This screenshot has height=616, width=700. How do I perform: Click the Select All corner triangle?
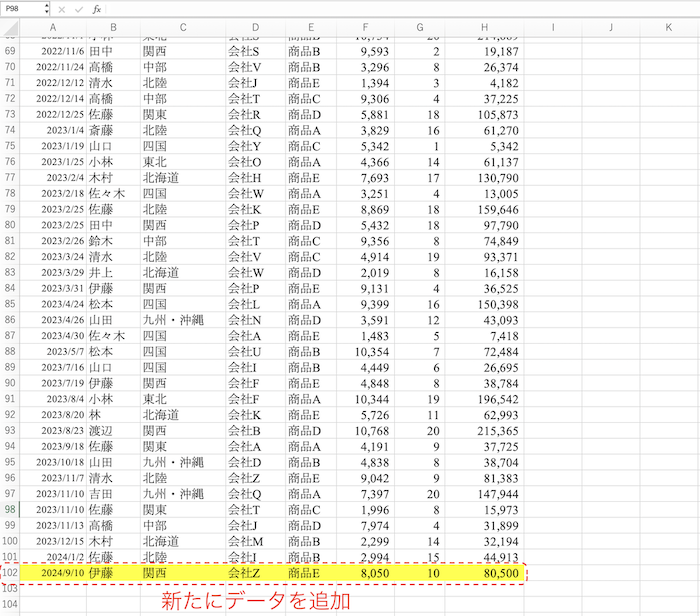pyautogui.click(x=10, y=28)
